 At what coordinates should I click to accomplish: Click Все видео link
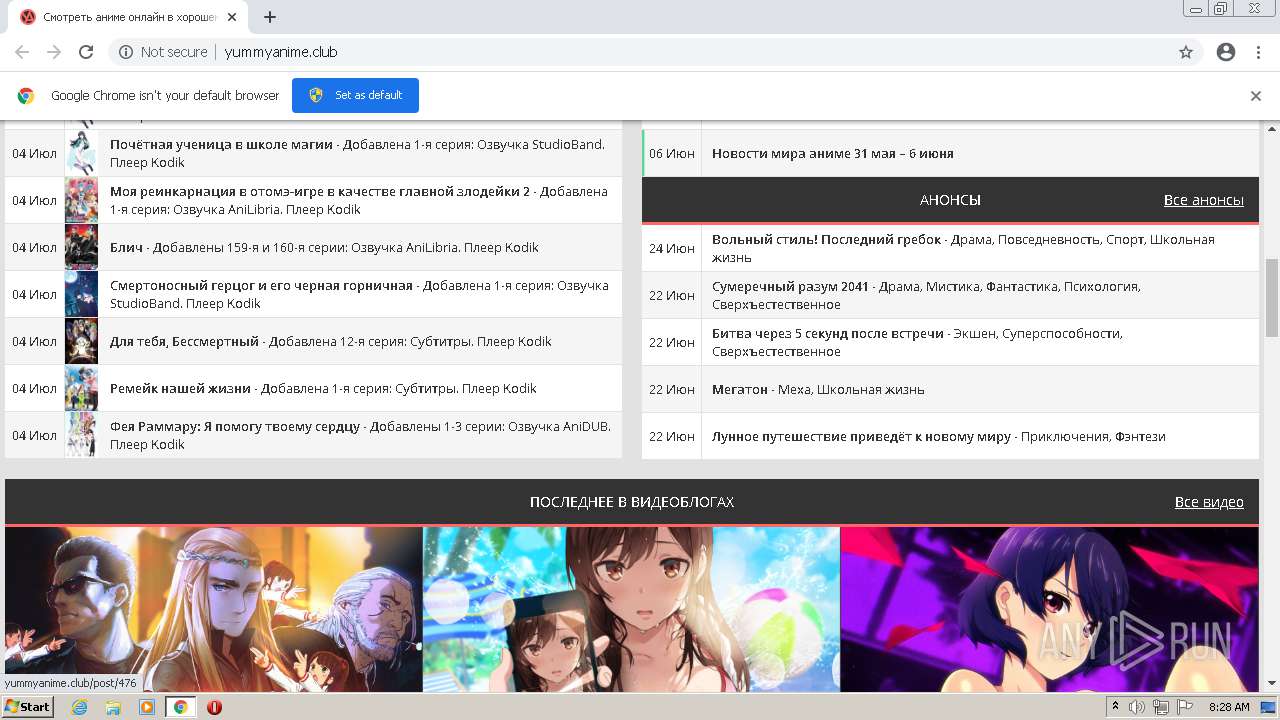pyautogui.click(x=1209, y=502)
